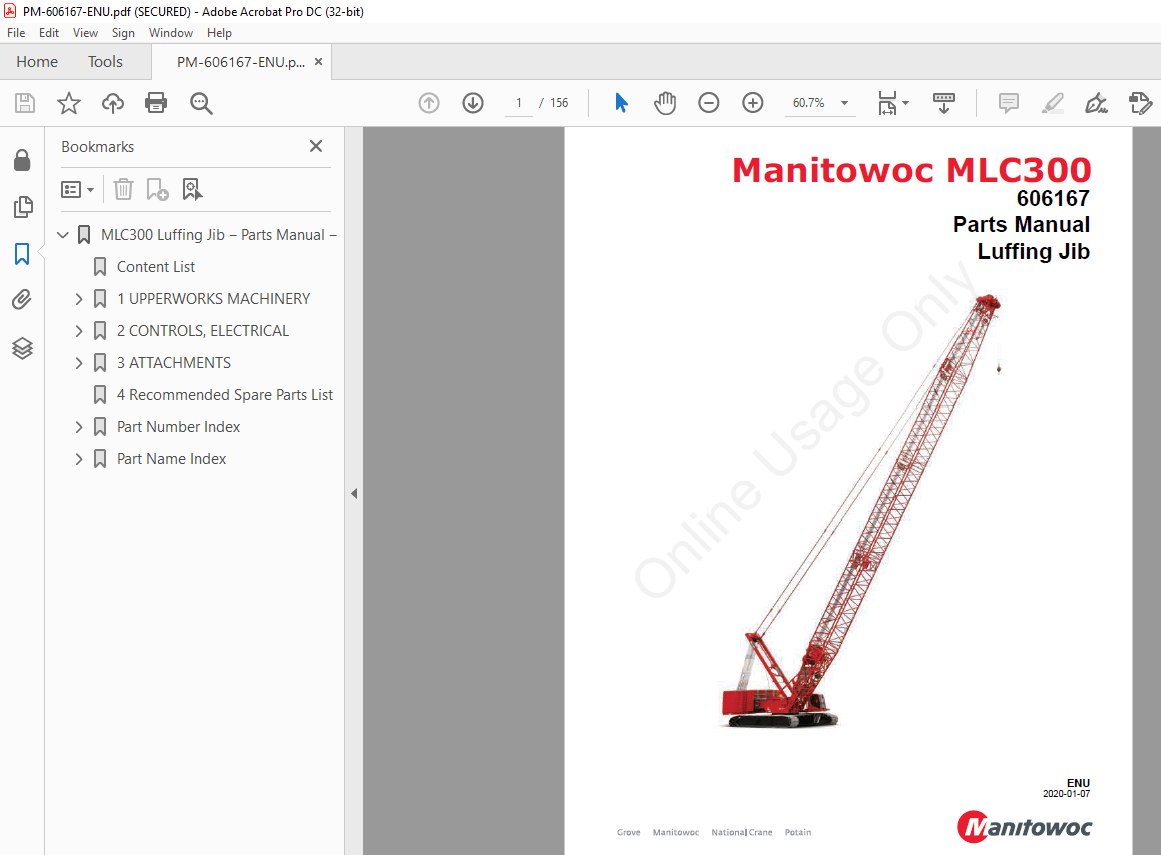Select 1 UPPERWORKS MACHINERY bookmark text
Image resolution: width=1161 pixels, height=855 pixels.
[213, 299]
